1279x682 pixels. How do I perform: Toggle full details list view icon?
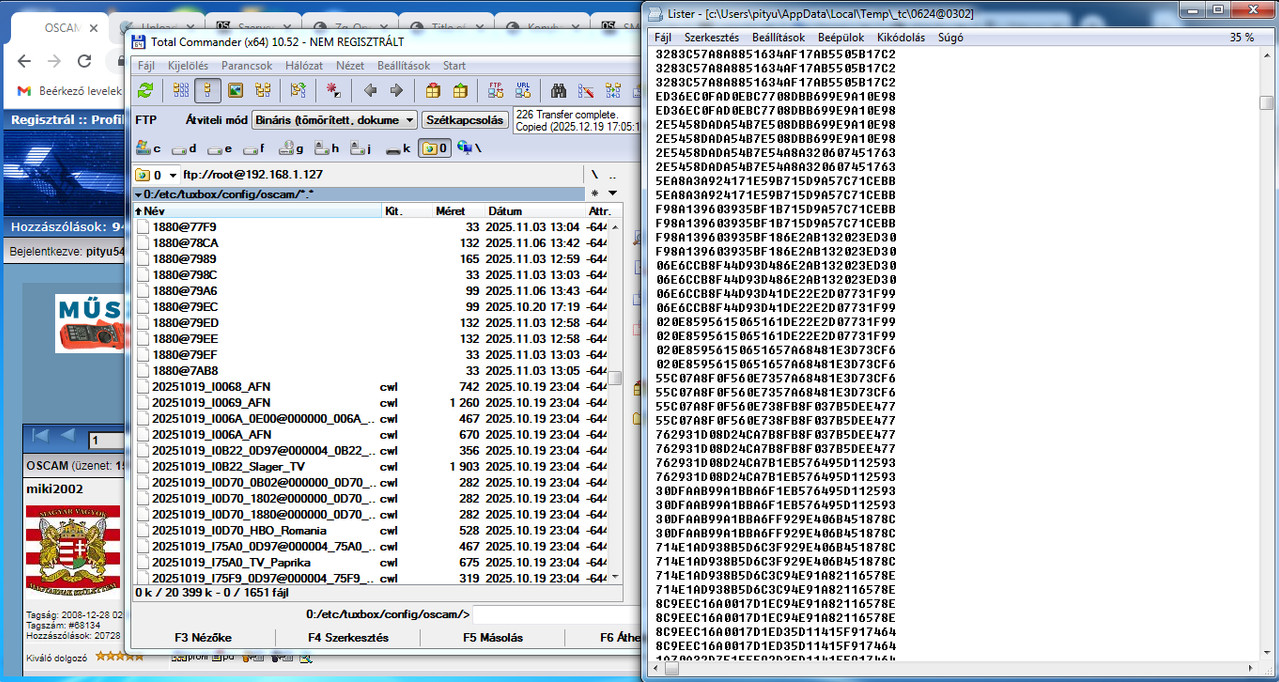pos(208,91)
